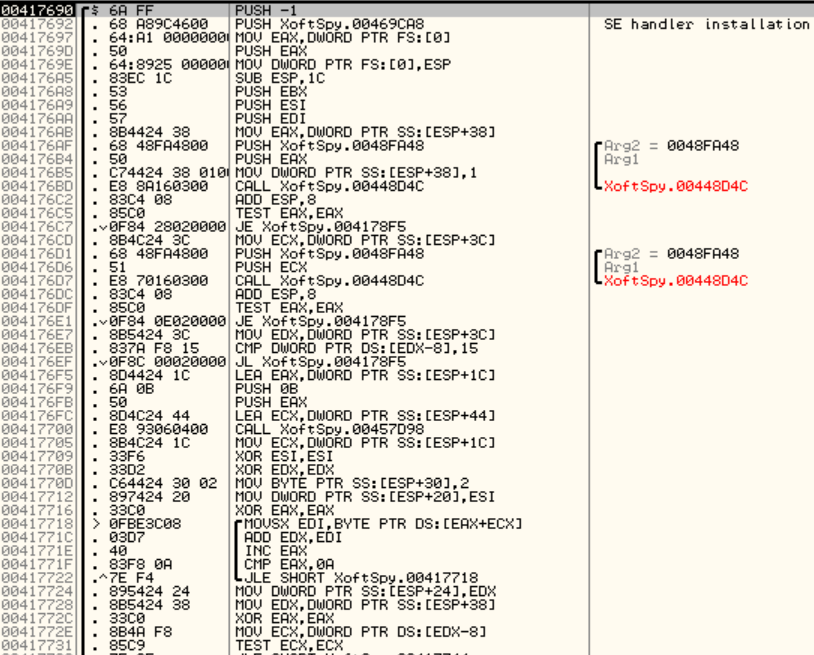Select MOV DWORD PTR SS:[ESP+20],ESI line
This screenshot has height=655, width=814.
[x=365, y=496]
